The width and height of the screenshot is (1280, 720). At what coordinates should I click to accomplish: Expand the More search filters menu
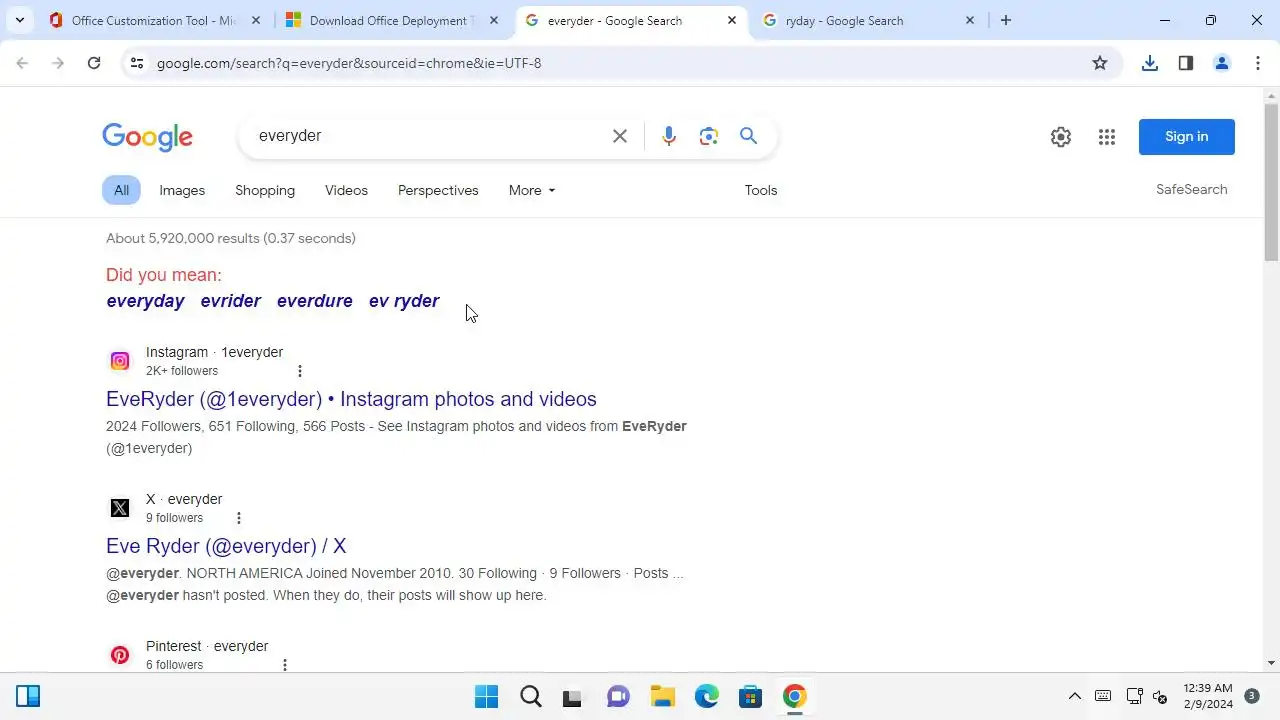click(531, 190)
